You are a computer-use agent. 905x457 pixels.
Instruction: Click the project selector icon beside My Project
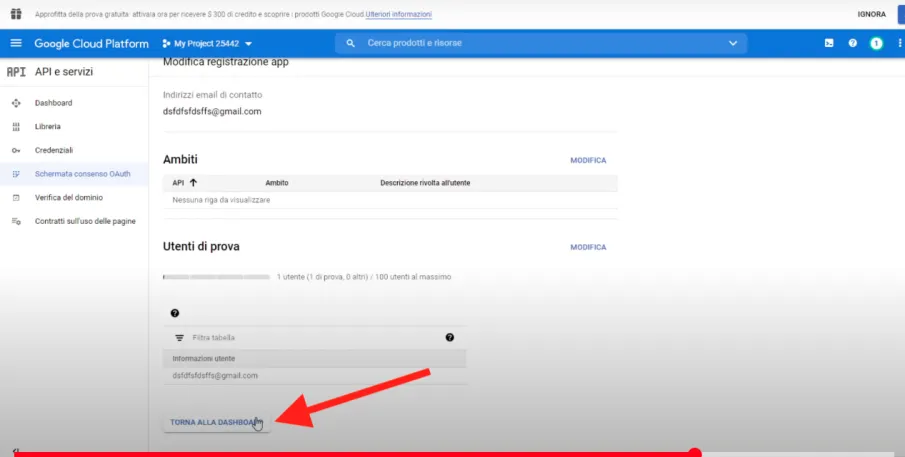pyautogui.click(x=166, y=43)
